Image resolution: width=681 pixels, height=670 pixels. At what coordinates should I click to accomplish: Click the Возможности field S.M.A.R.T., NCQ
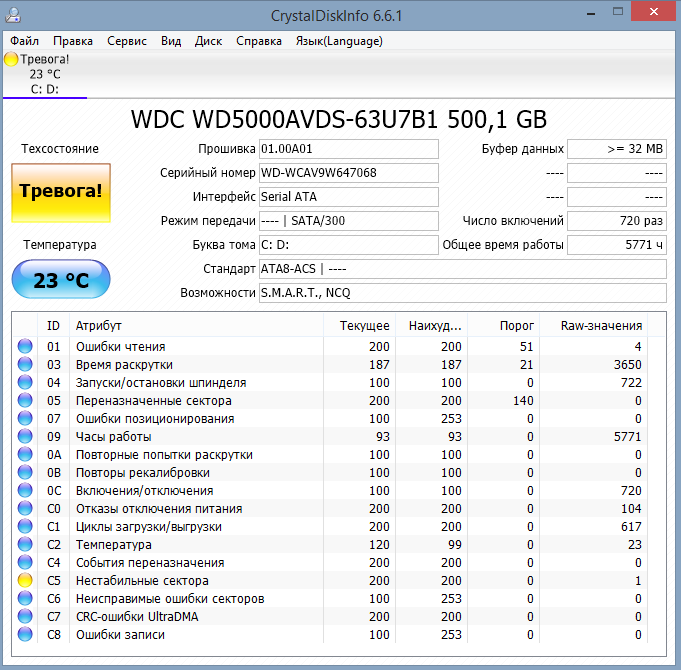click(463, 293)
